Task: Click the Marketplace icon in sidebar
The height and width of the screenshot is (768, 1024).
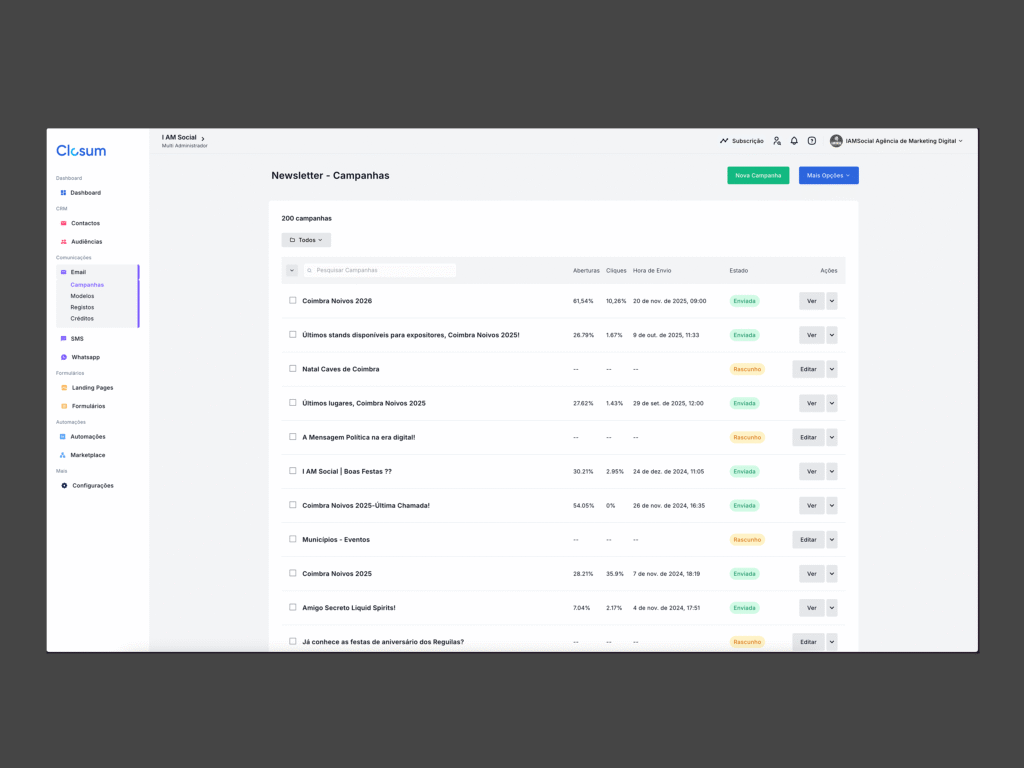Action: click(63, 455)
